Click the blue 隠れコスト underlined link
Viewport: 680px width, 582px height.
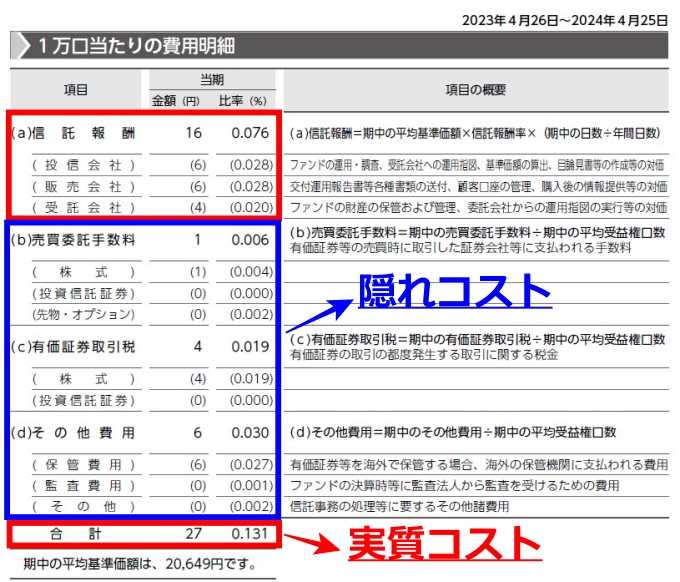pyautogui.click(x=455, y=291)
